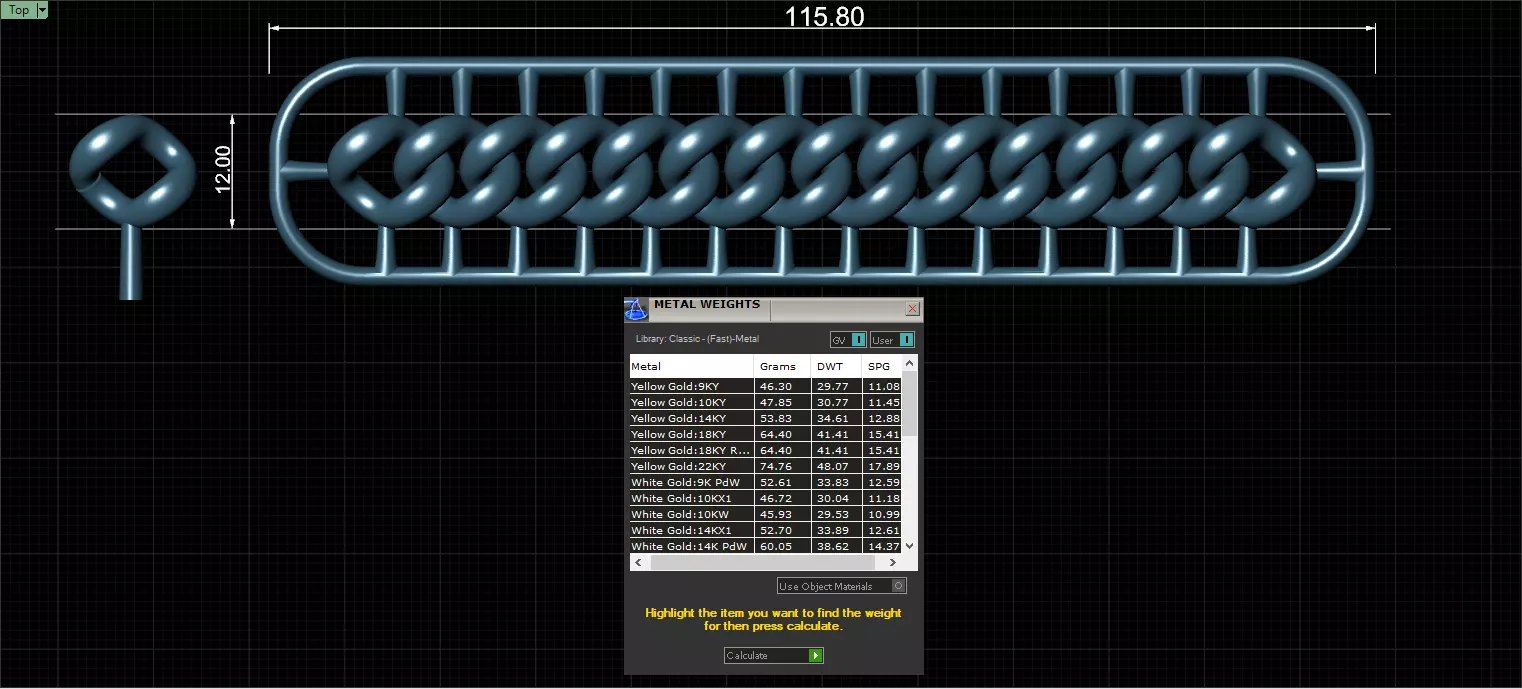The width and height of the screenshot is (1522, 689).
Task: Click the green Calculate arrow icon
Action: [816, 656]
